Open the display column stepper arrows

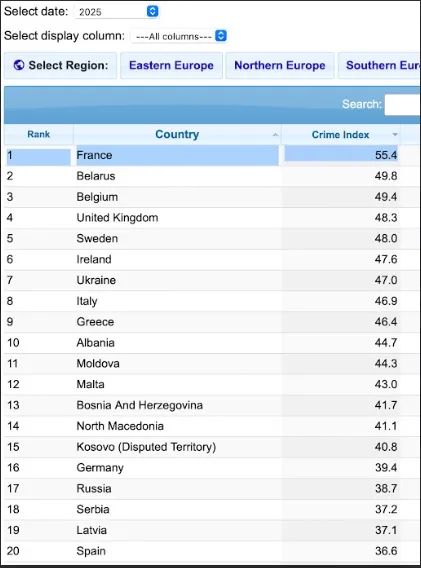click(x=221, y=36)
